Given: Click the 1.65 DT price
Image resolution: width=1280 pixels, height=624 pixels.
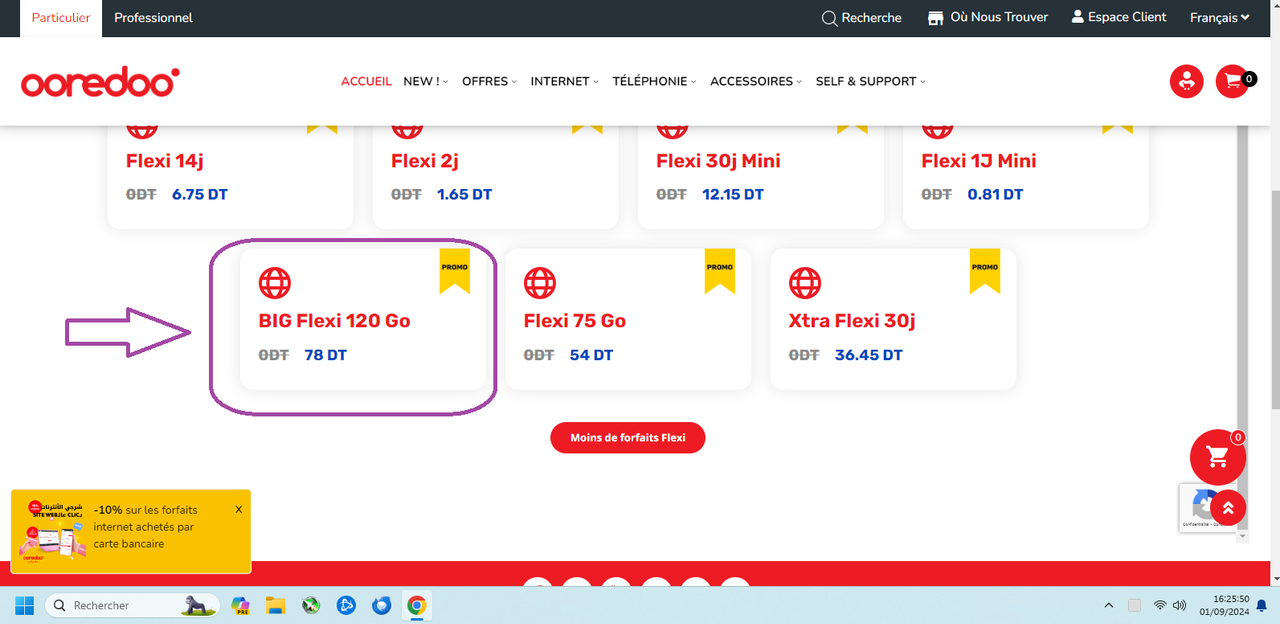Looking at the screenshot, I should coord(465,194).
